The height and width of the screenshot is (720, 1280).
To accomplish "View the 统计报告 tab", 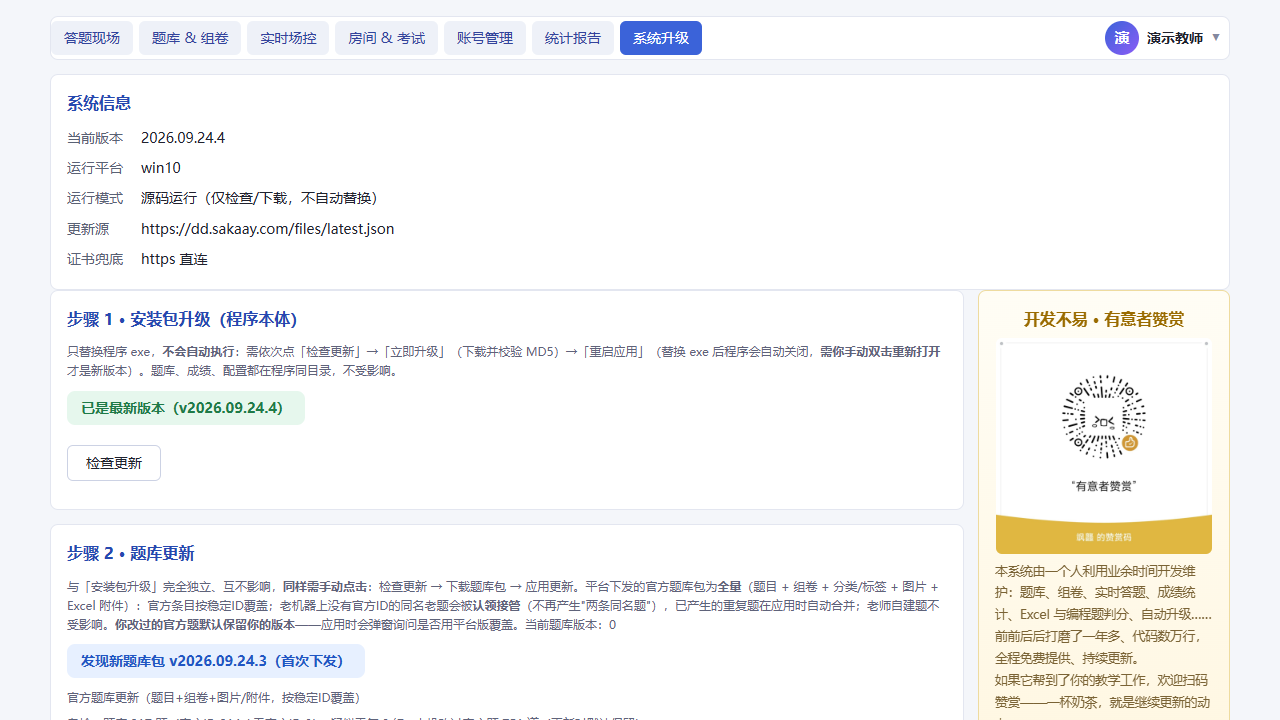I will click(x=573, y=38).
